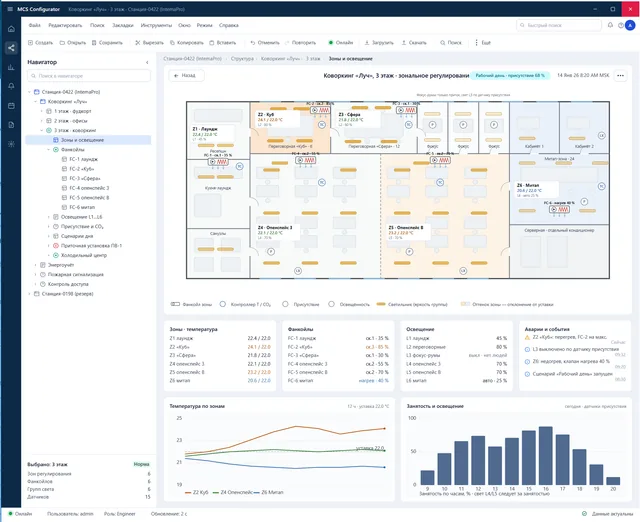Select the structure/share icon in sidebar

pyautogui.click(x=11, y=48)
